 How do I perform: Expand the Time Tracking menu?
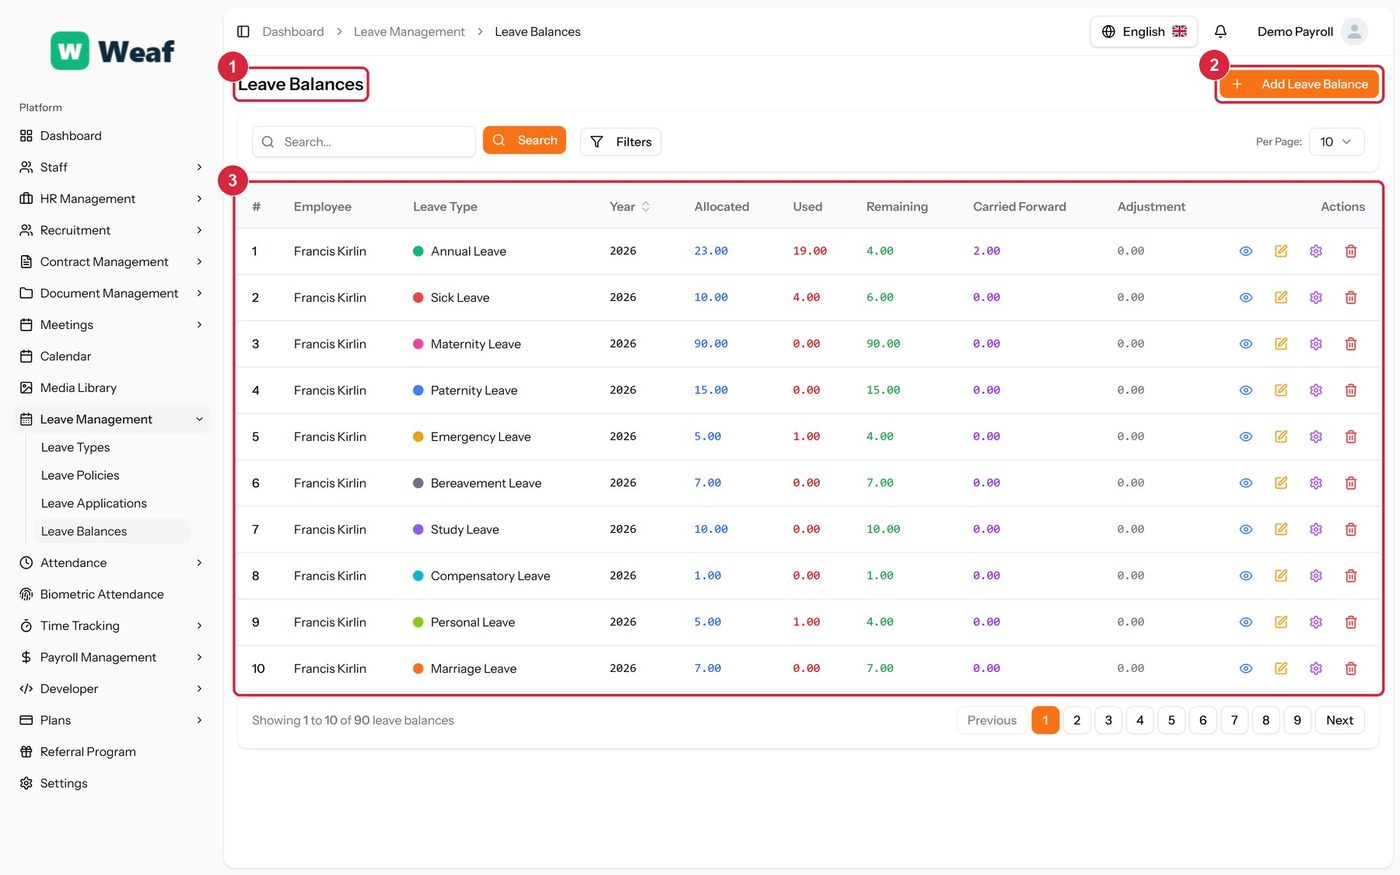pyautogui.click(x=111, y=626)
